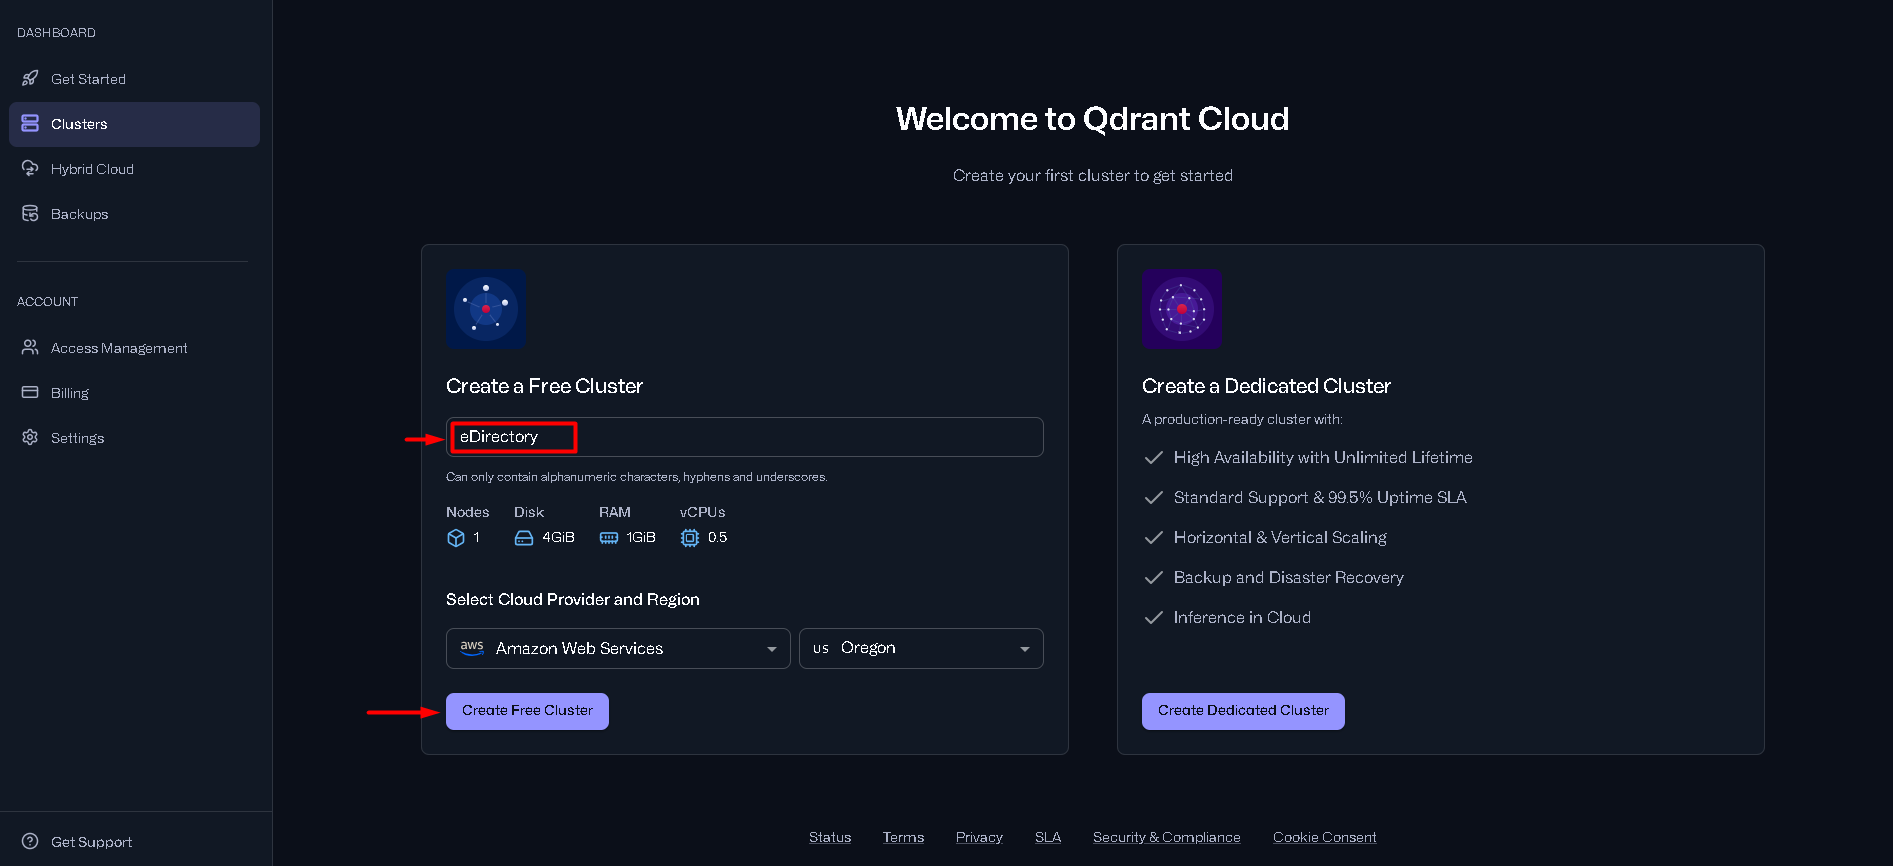Click the Access Management people icon

pos(30,347)
